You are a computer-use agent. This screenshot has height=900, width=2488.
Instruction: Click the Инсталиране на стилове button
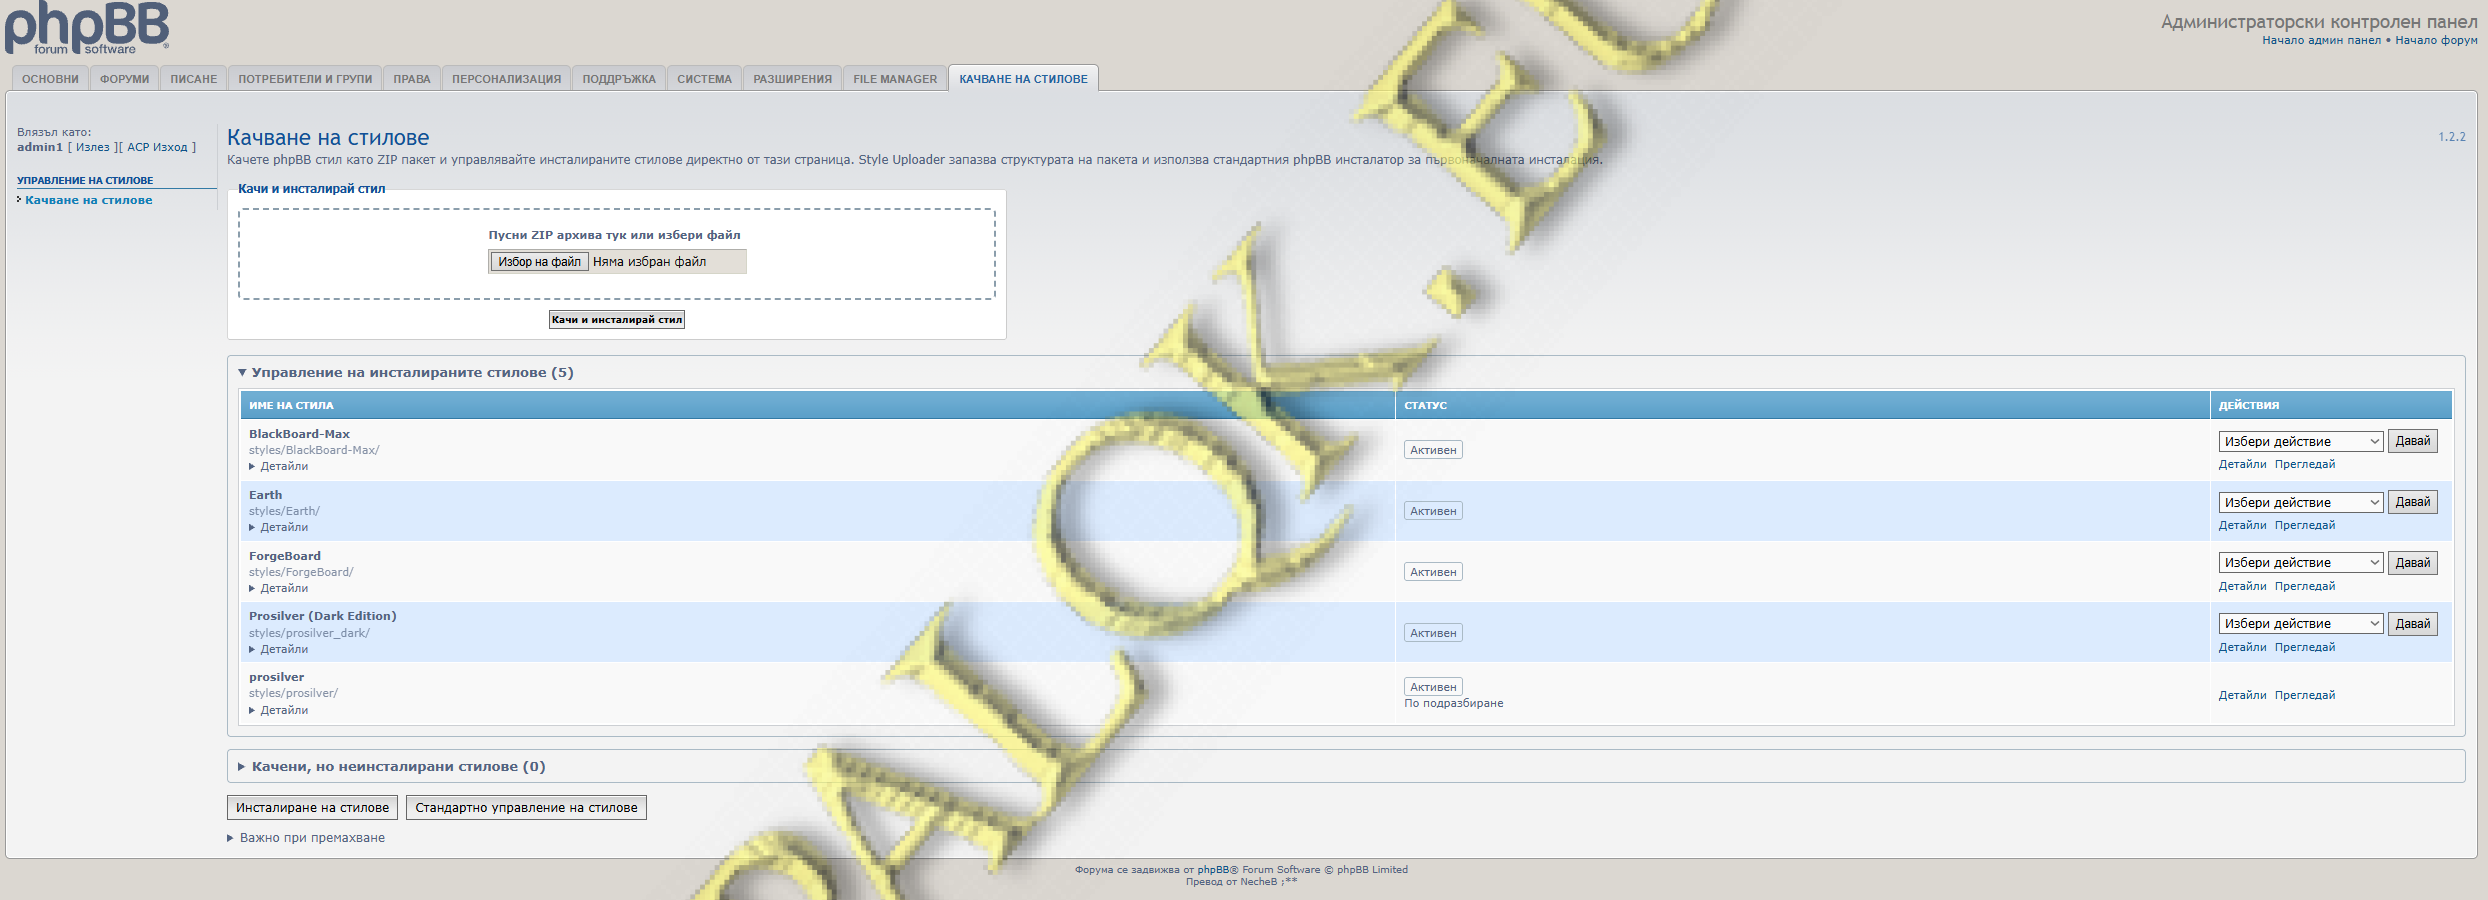313,808
